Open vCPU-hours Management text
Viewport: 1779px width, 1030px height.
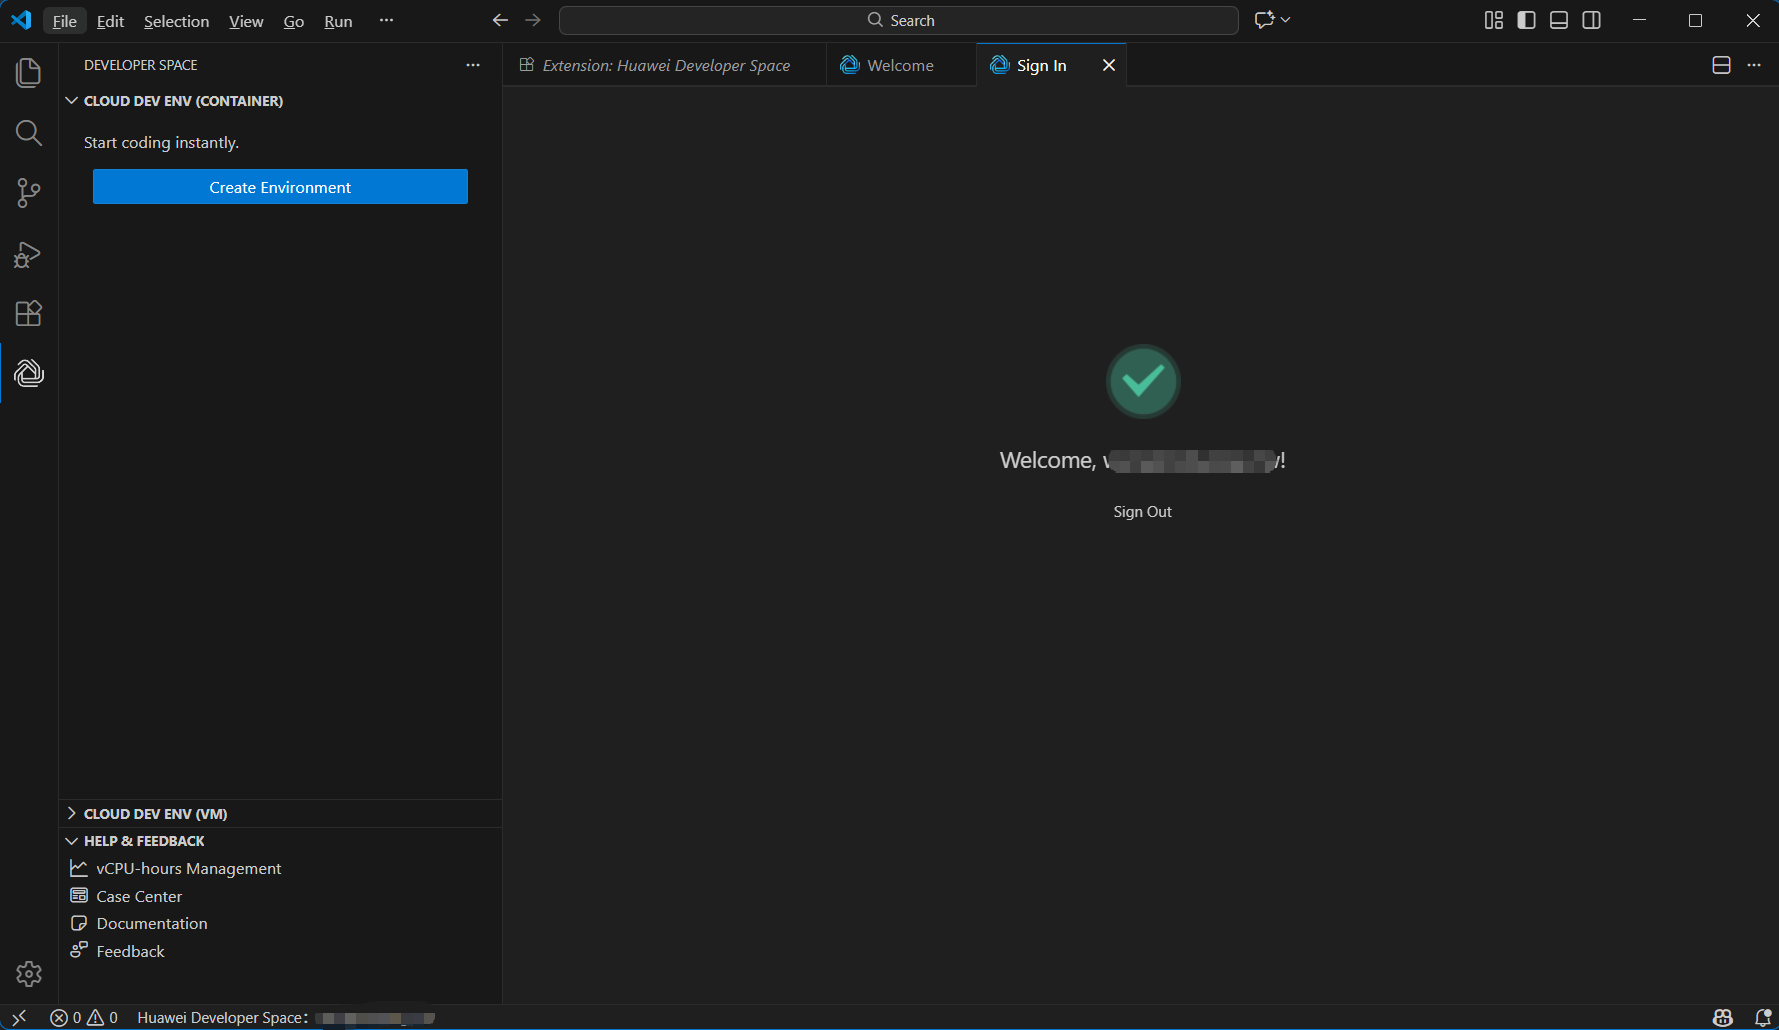[189, 868]
